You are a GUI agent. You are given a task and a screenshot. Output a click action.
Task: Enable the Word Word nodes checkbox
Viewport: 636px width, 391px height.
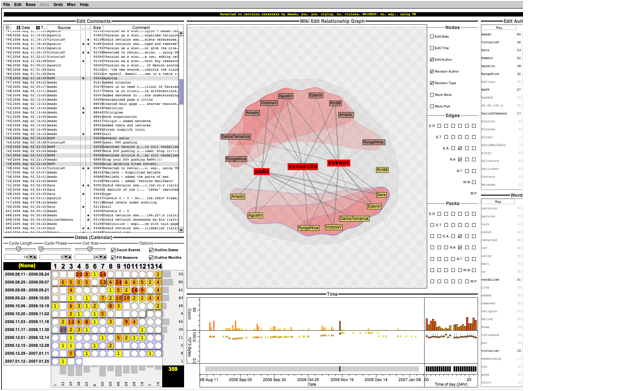pyautogui.click(x=432, y=95)
